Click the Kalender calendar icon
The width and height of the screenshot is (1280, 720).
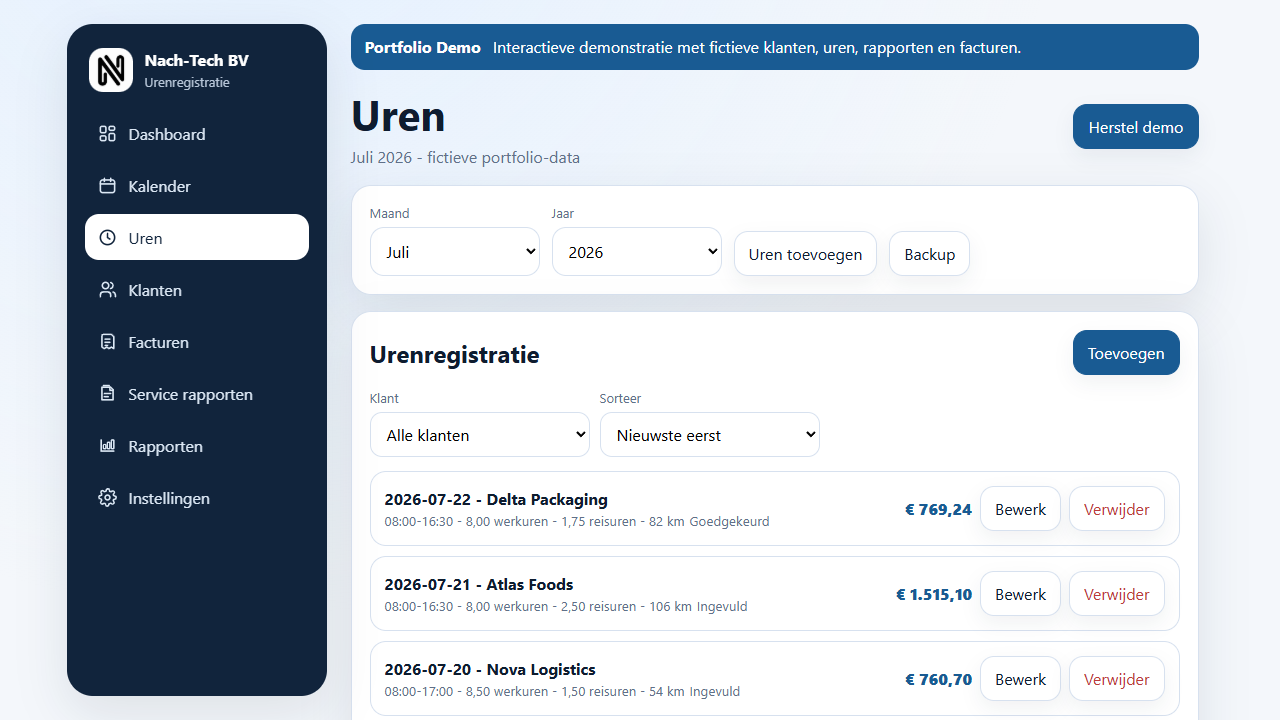tap(107, 186)
